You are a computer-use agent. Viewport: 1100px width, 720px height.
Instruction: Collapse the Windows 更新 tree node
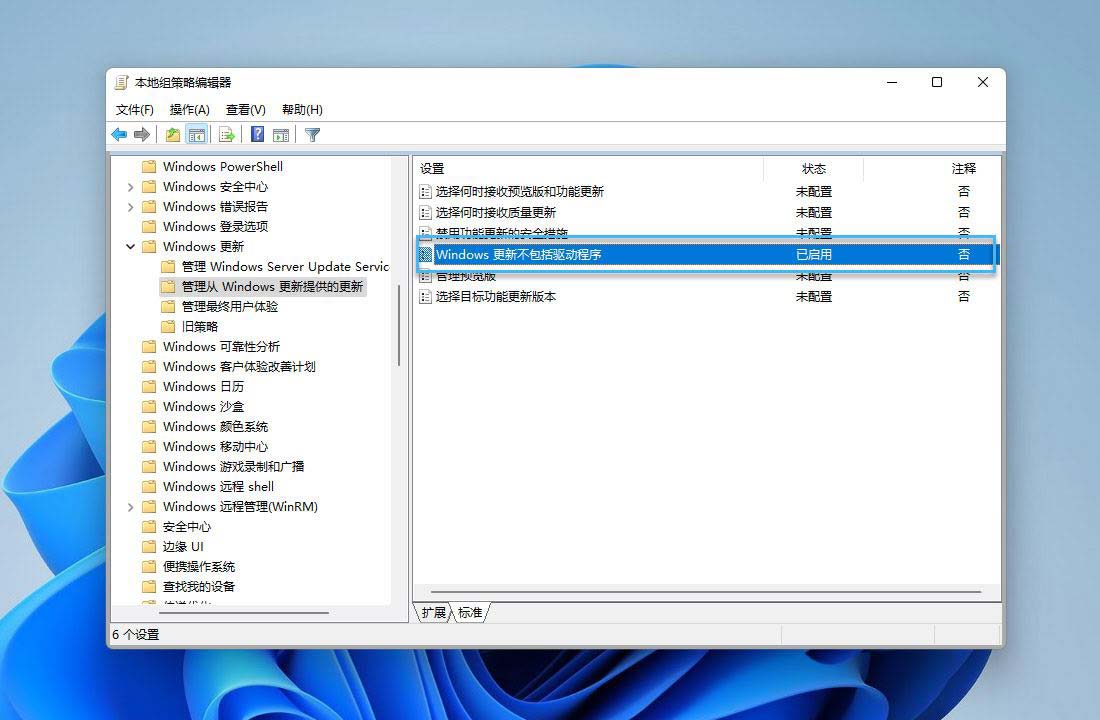click(x=130, y=246)
